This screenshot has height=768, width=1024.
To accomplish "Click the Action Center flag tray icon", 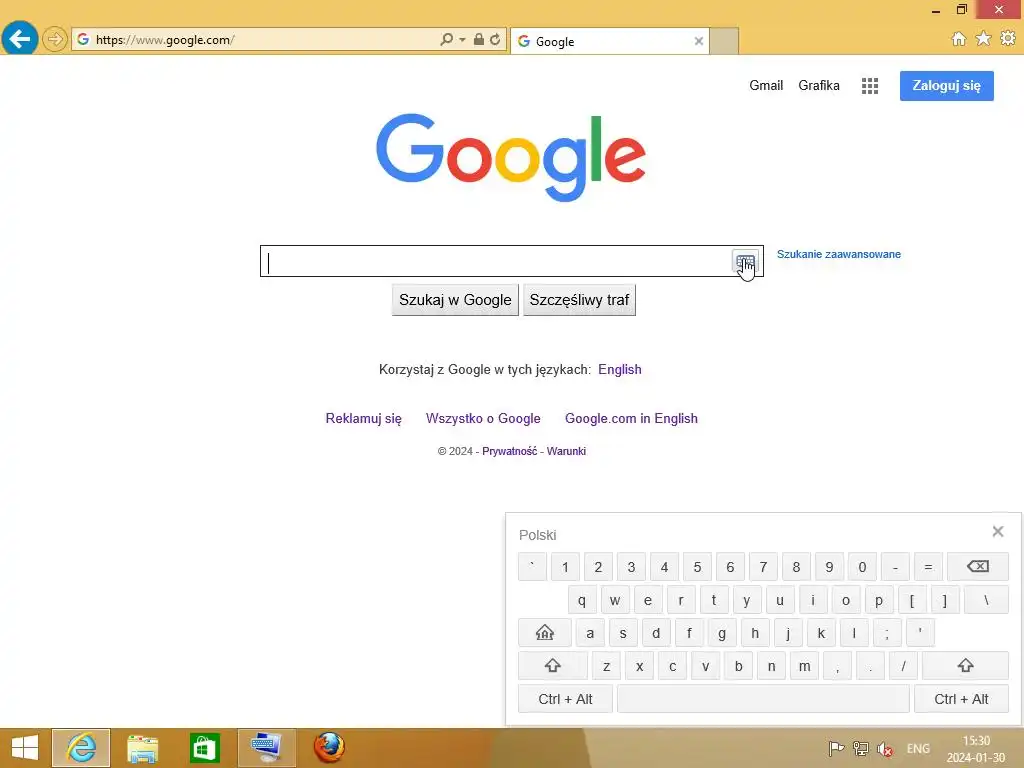I will [x=835, y=748].
